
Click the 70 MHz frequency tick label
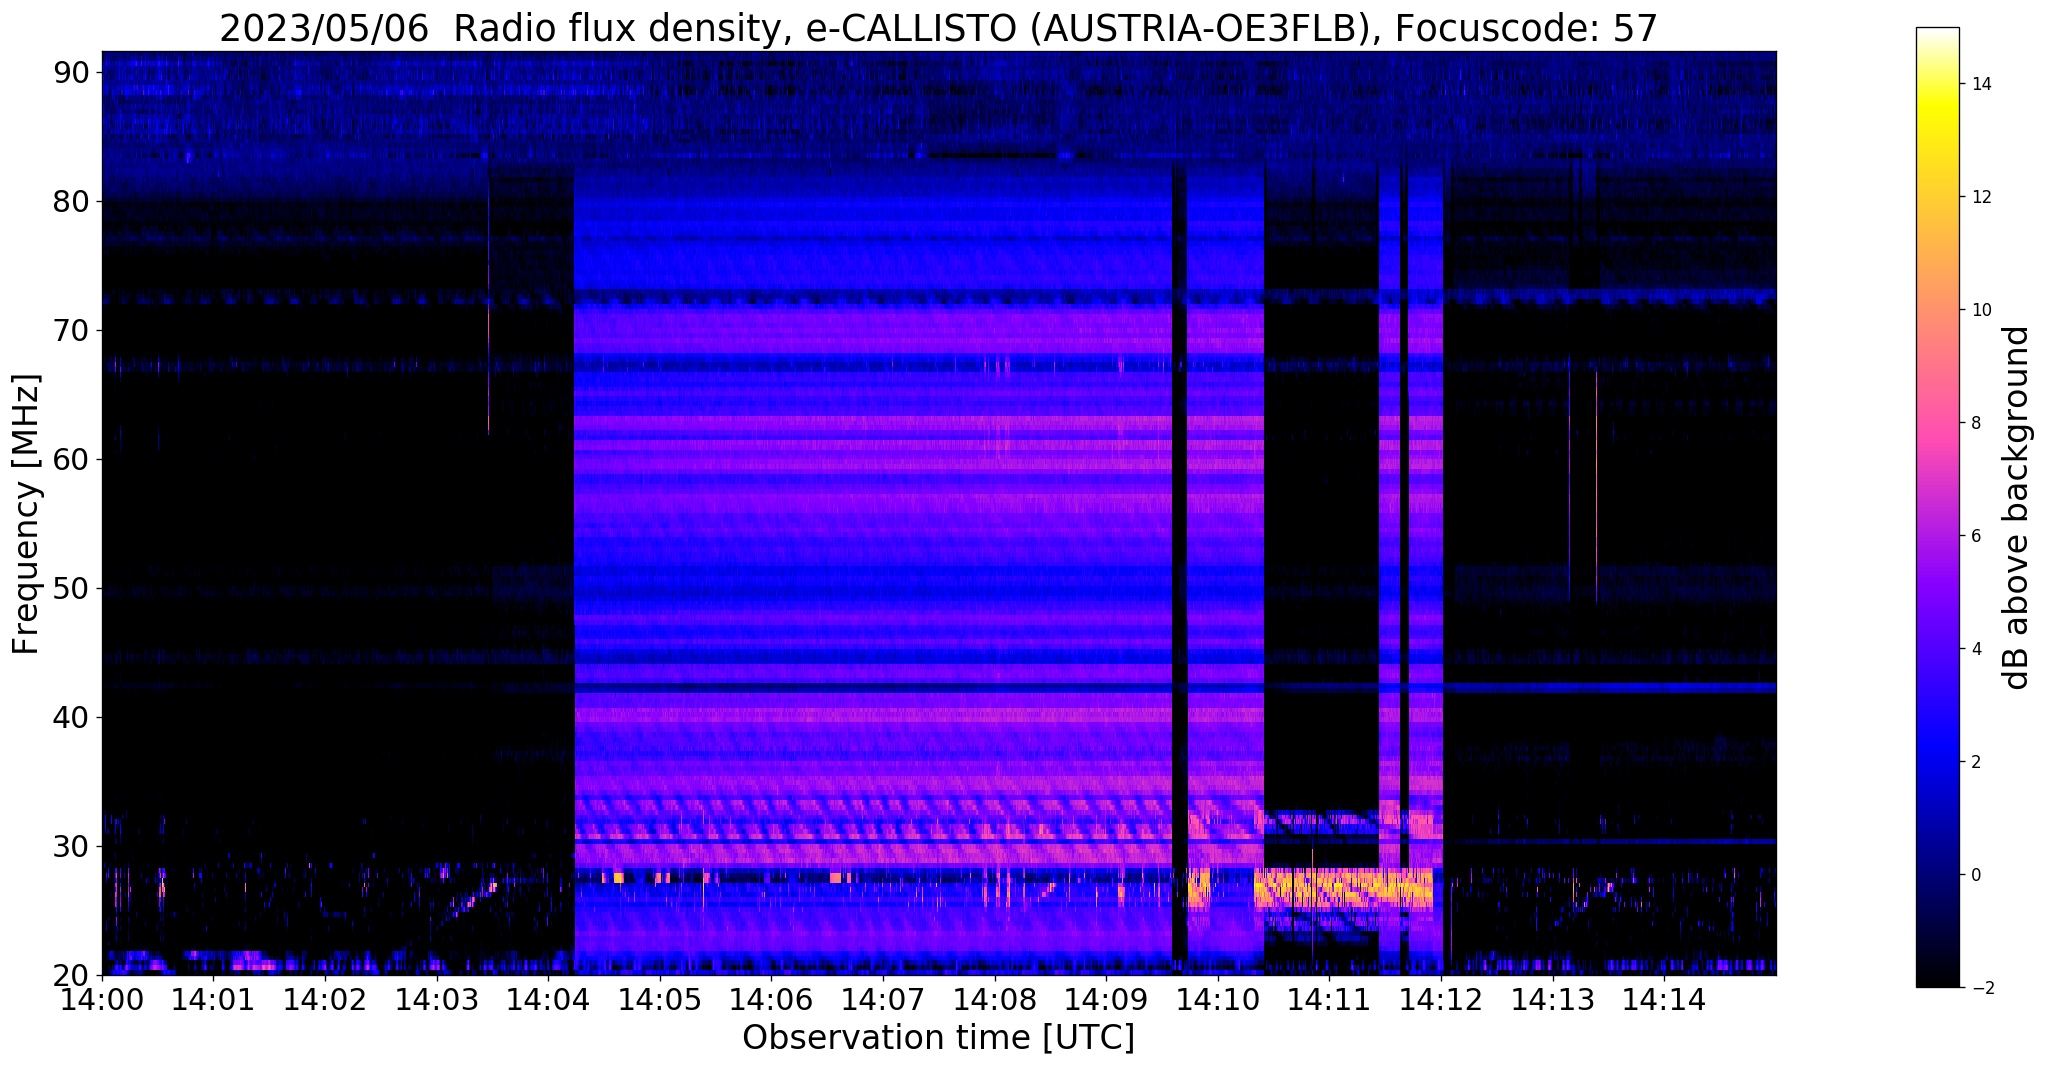(x=73, y=331)
